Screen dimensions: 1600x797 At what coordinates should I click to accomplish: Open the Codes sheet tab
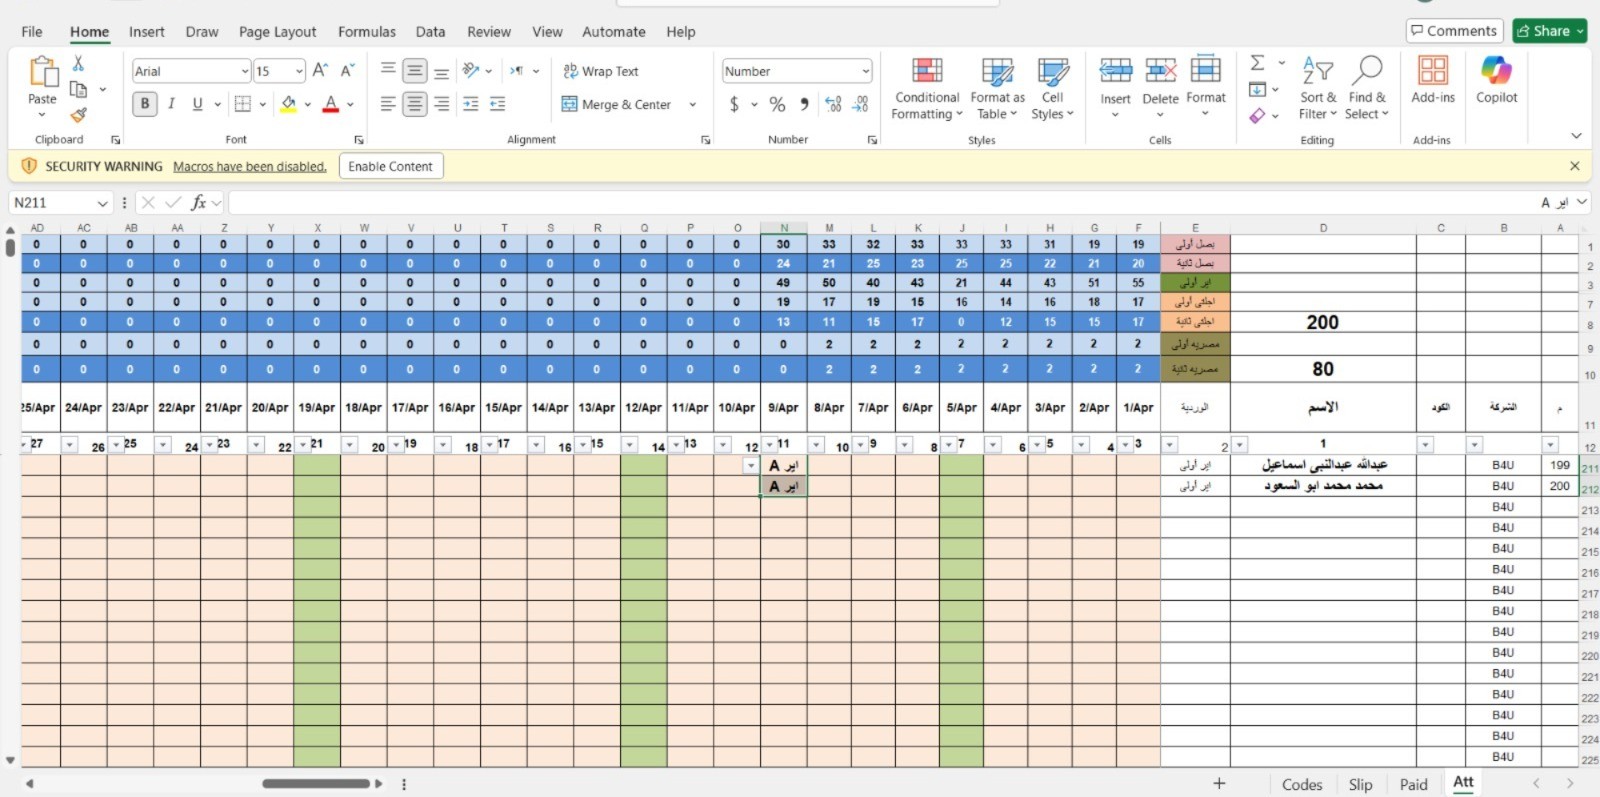point(1301,785)
